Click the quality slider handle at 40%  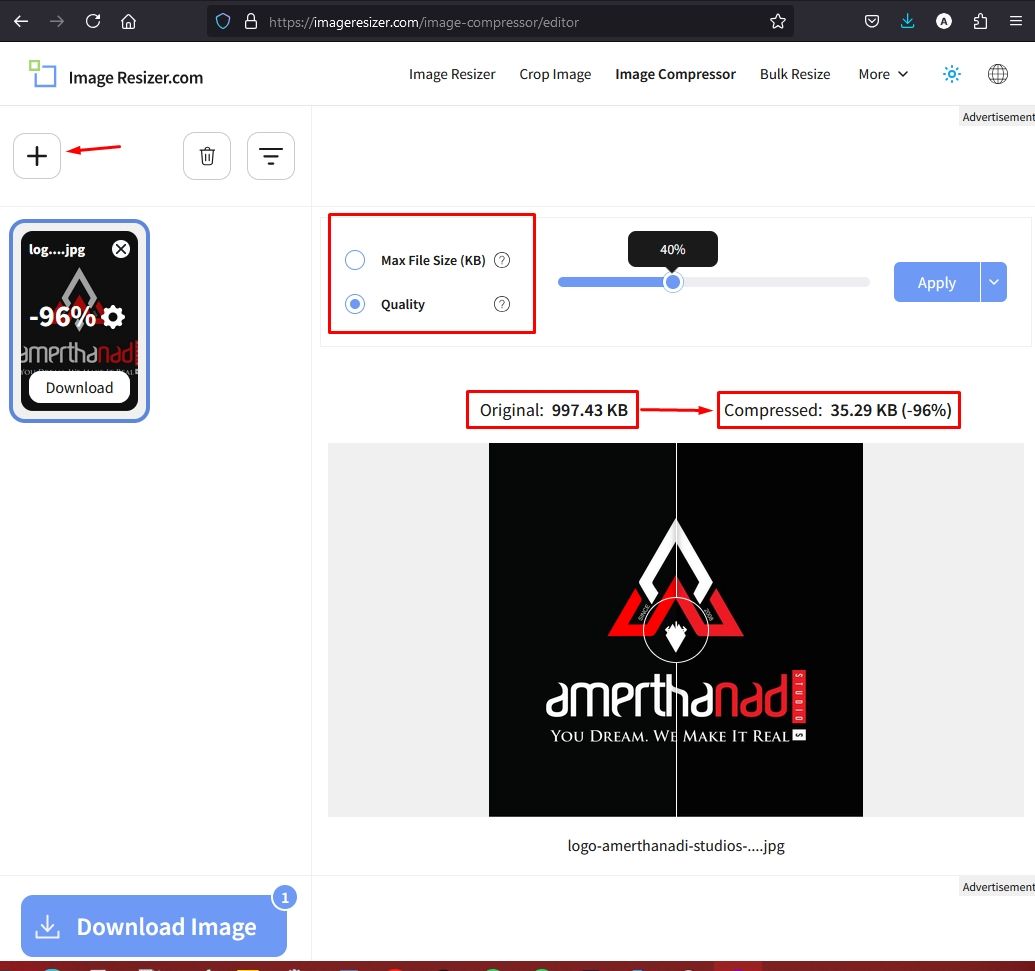tap(673, 283)
